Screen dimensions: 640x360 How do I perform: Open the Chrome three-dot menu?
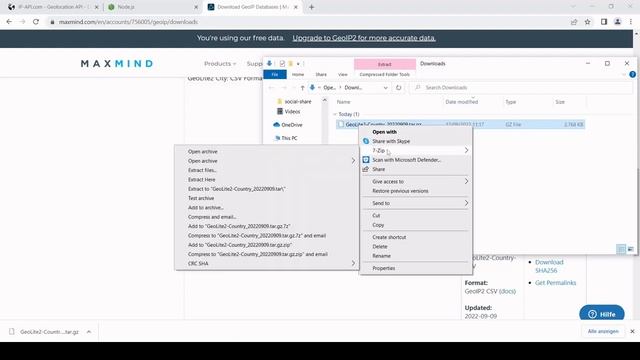coord(631,22)
